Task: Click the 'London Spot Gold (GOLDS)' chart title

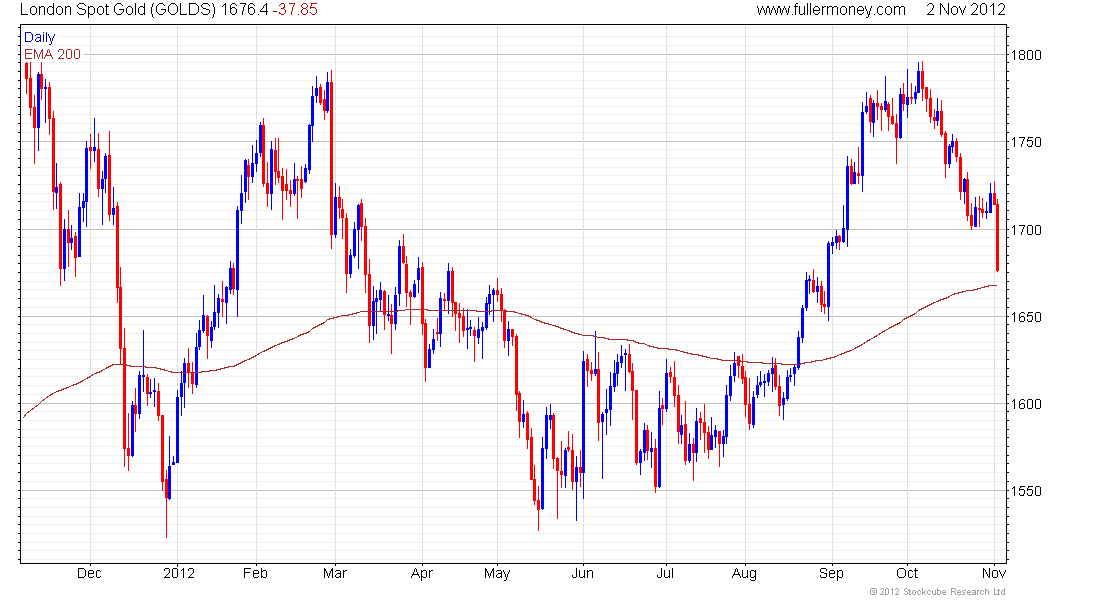Action: (118, 10)
